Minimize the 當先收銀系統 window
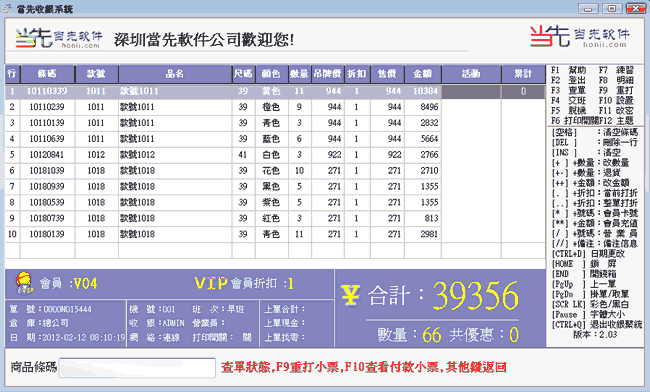This screenshot has width=650, height=392. [x=588, y=8]
